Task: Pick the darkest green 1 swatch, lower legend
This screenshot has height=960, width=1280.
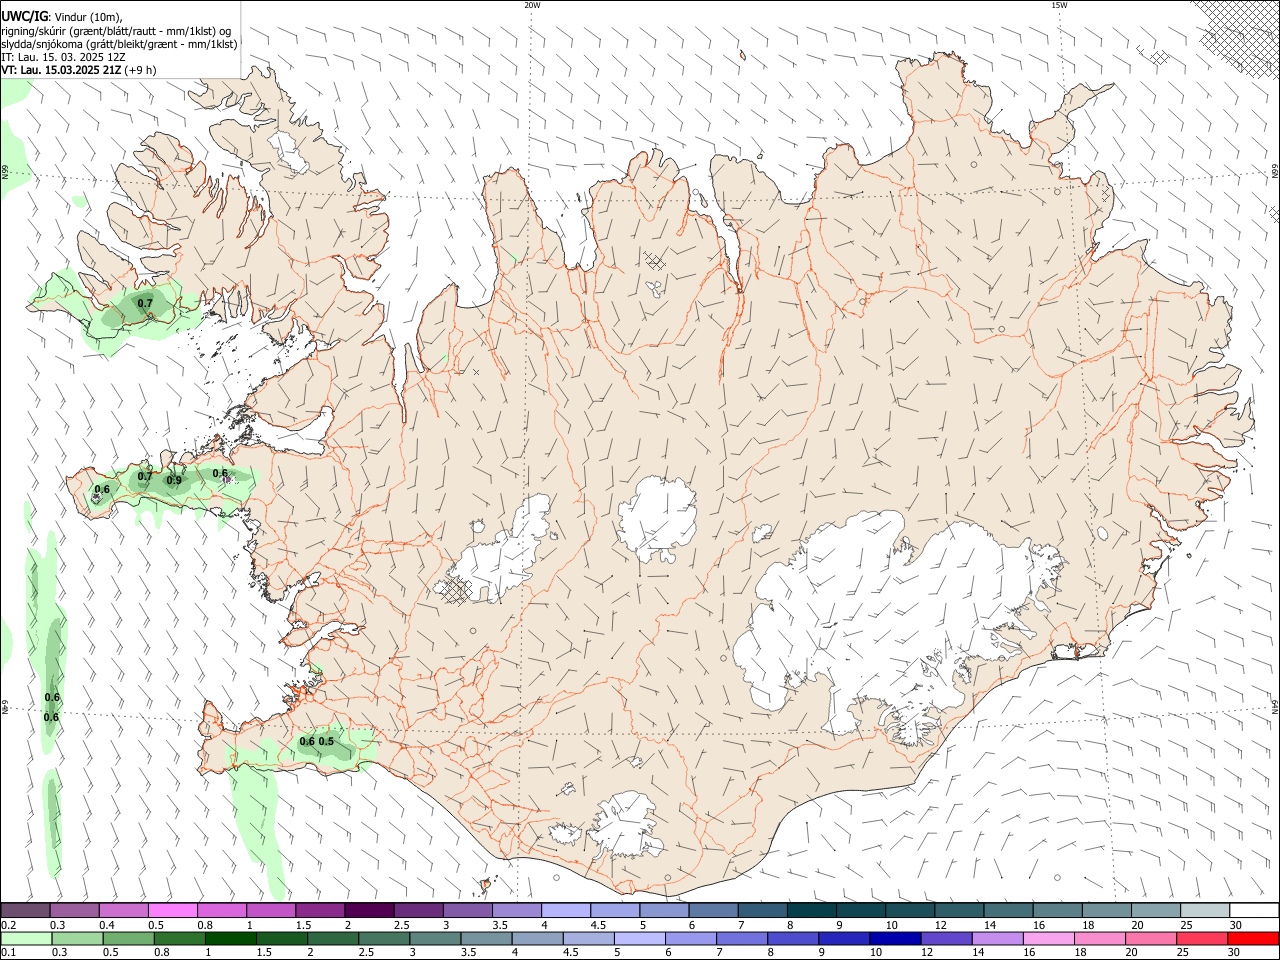Action: pyautogui.click(x=231, y=938)
